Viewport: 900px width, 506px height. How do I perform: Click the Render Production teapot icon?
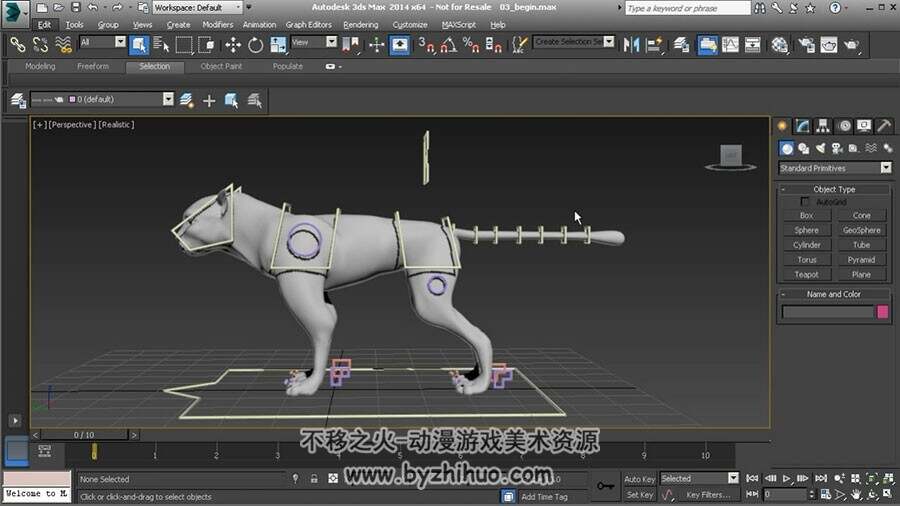pos(851,44)
